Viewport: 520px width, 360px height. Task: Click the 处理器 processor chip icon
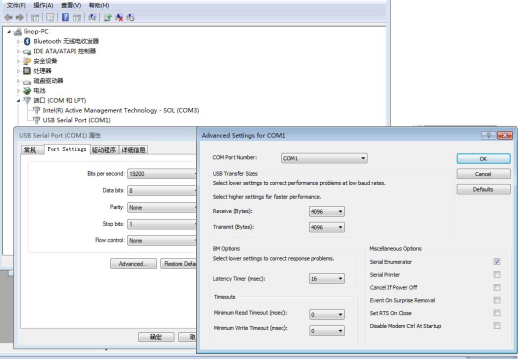[27, 71]
